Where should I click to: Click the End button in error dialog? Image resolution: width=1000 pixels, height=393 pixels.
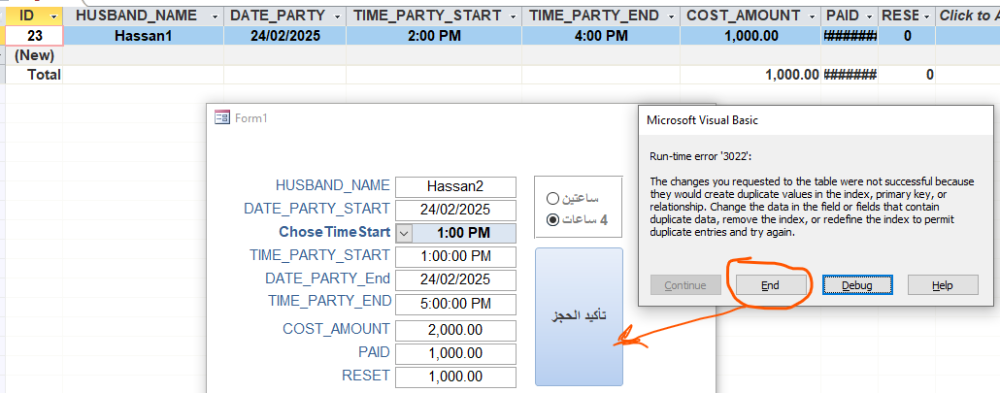coord(770,285)
